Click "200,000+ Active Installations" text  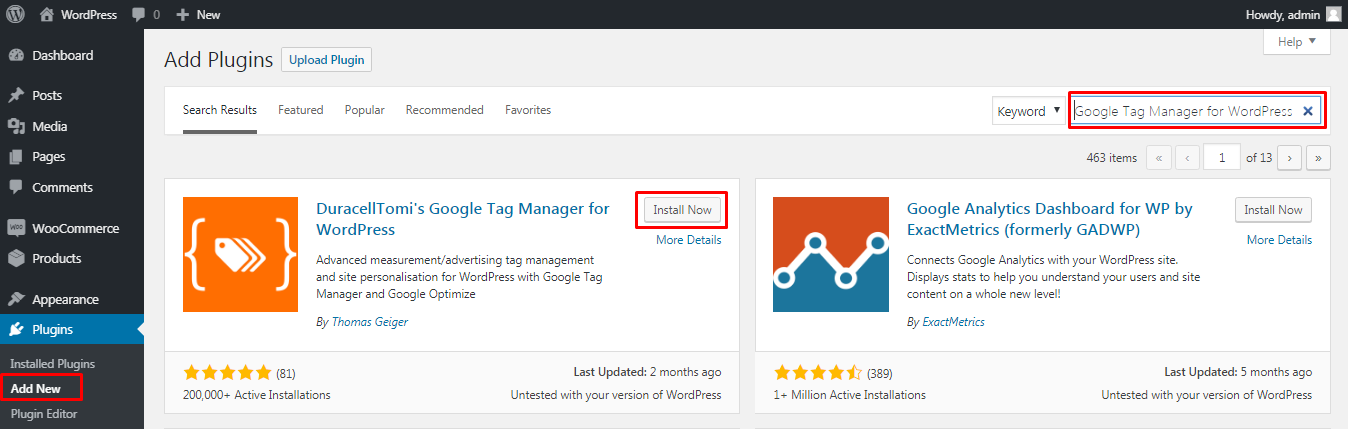[257, 395]
